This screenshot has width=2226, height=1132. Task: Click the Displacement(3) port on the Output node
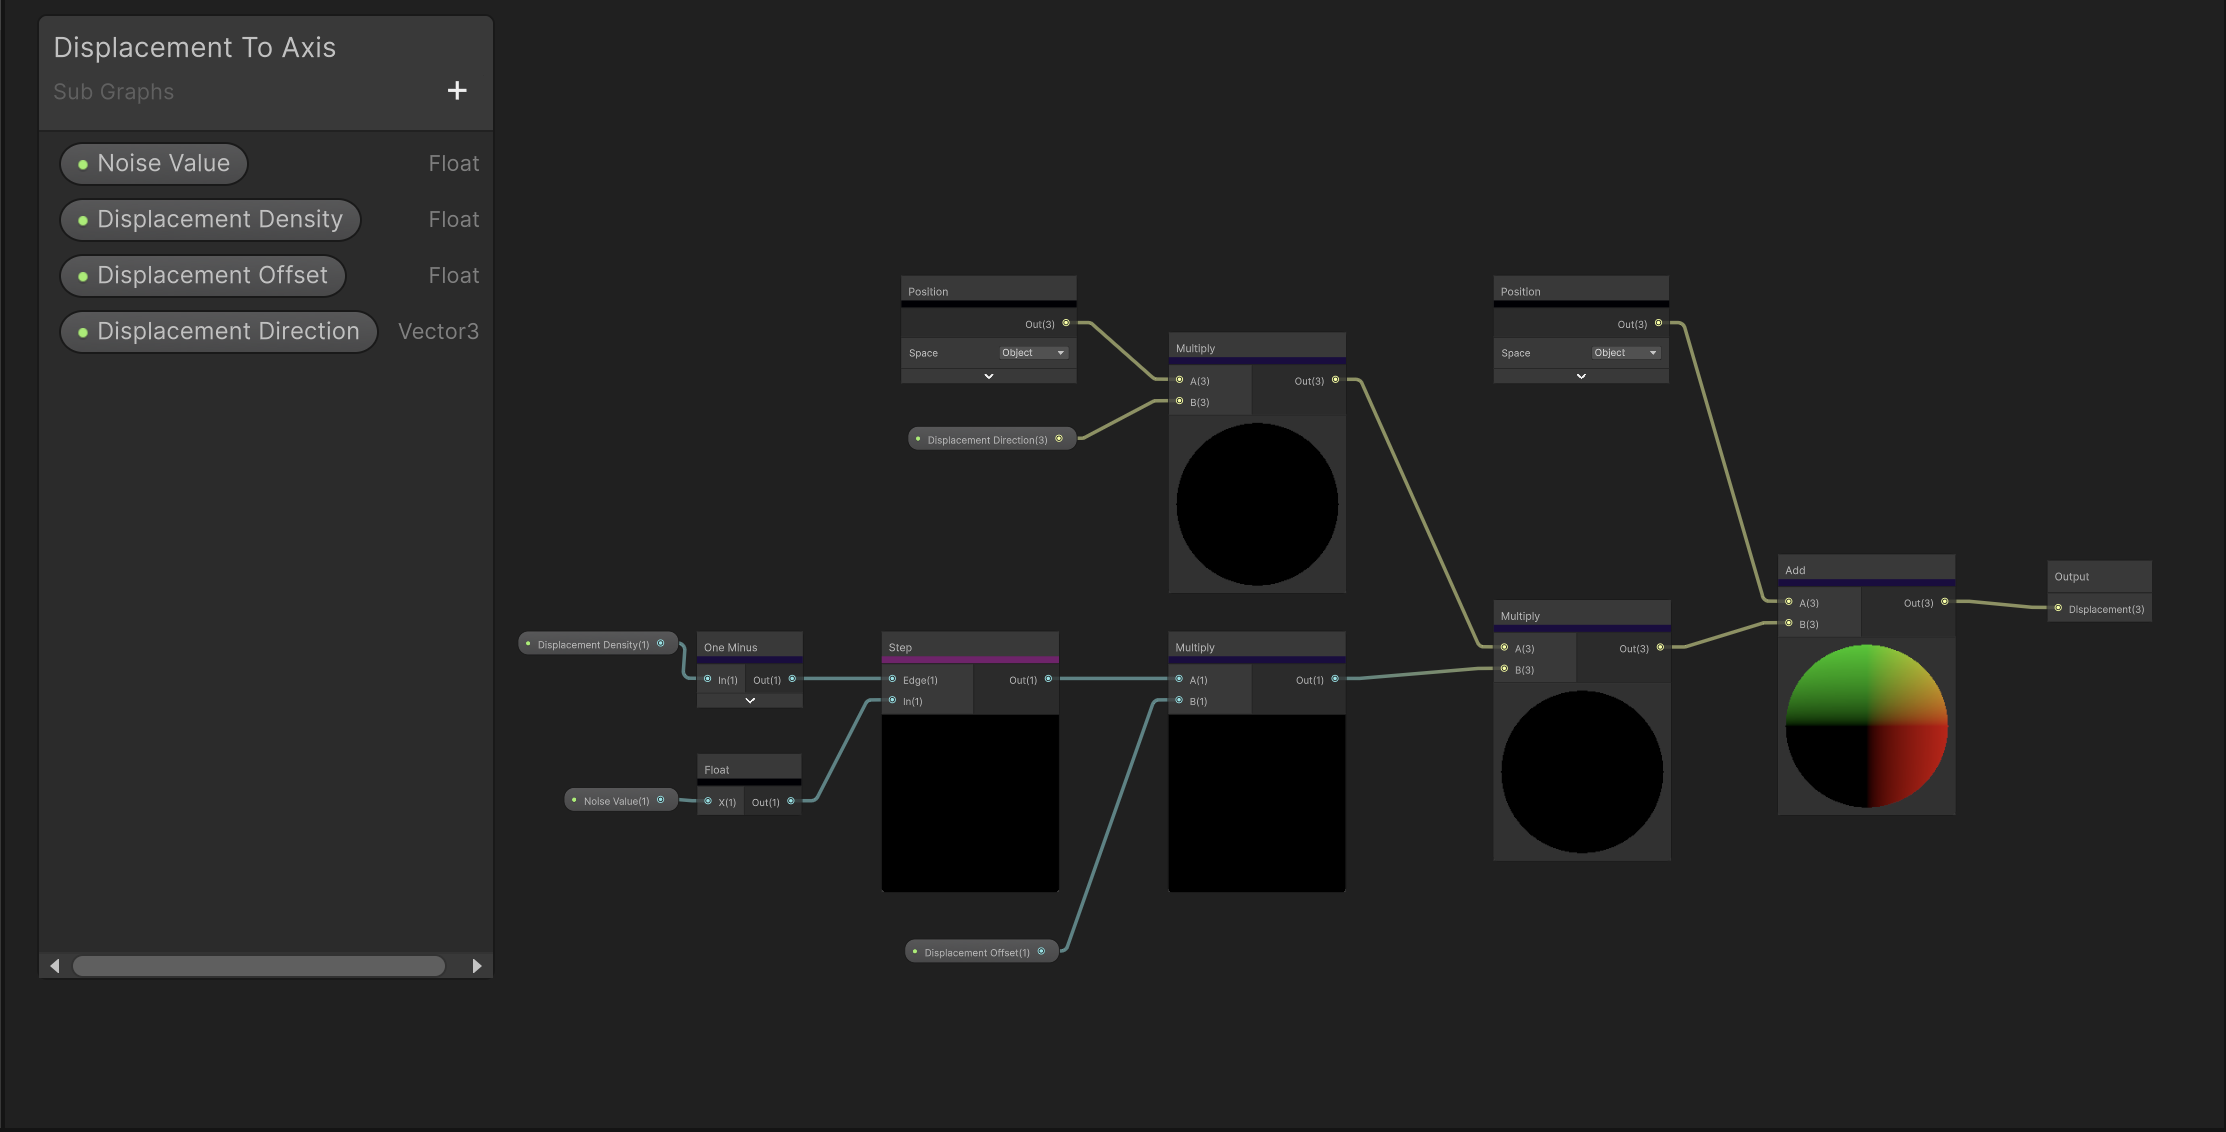tap(2059, 608)
